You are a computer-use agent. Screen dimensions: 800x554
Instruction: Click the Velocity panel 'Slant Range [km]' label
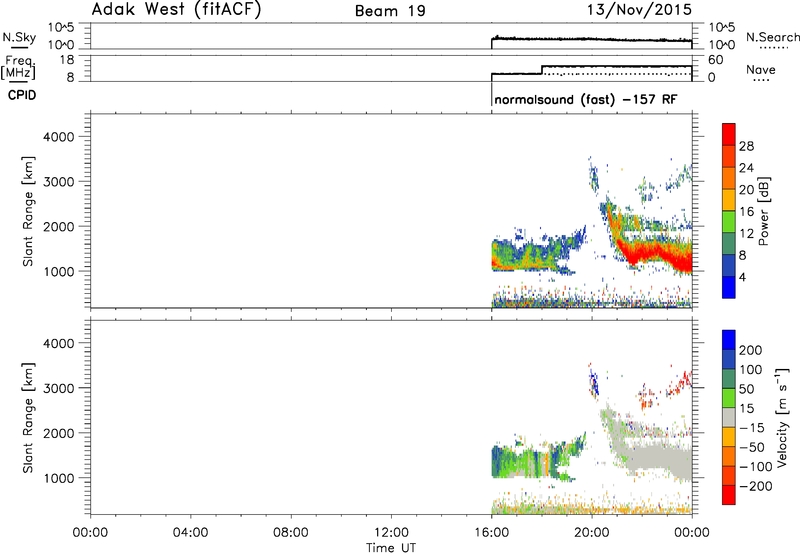pyautogui.click(x=28, y=418)
